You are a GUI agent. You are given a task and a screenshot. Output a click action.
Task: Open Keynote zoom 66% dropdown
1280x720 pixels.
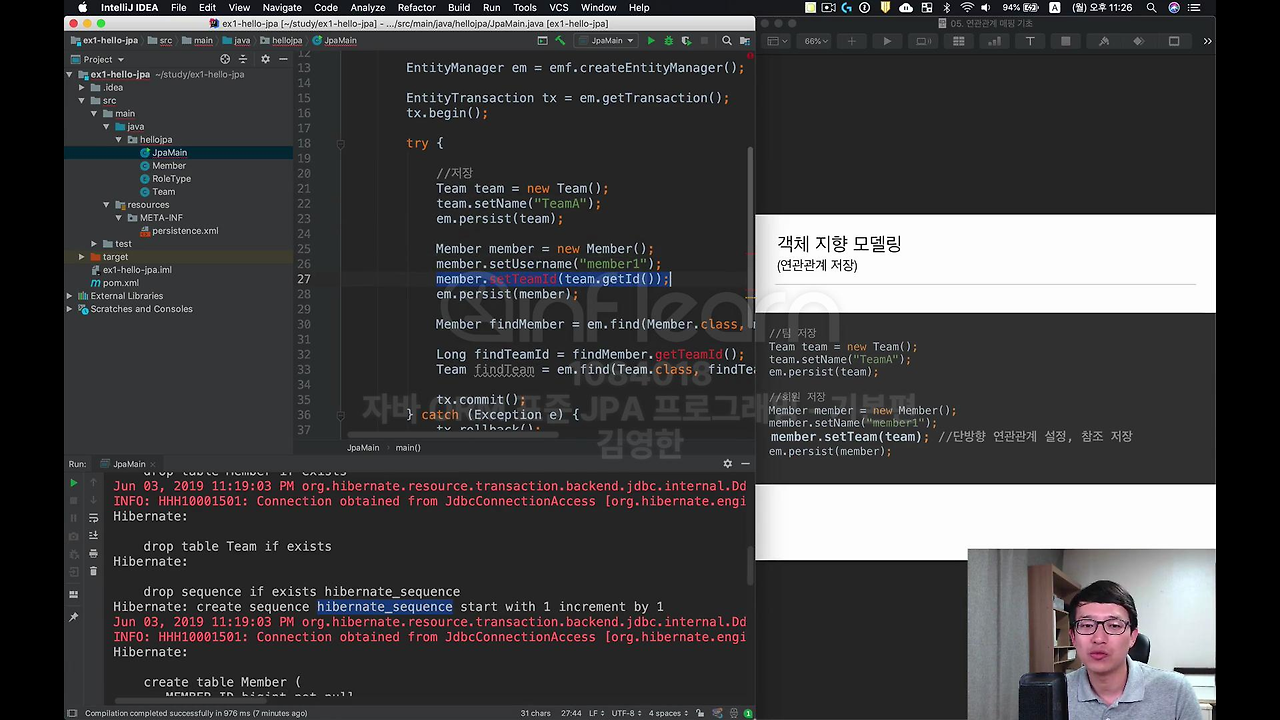815,41
